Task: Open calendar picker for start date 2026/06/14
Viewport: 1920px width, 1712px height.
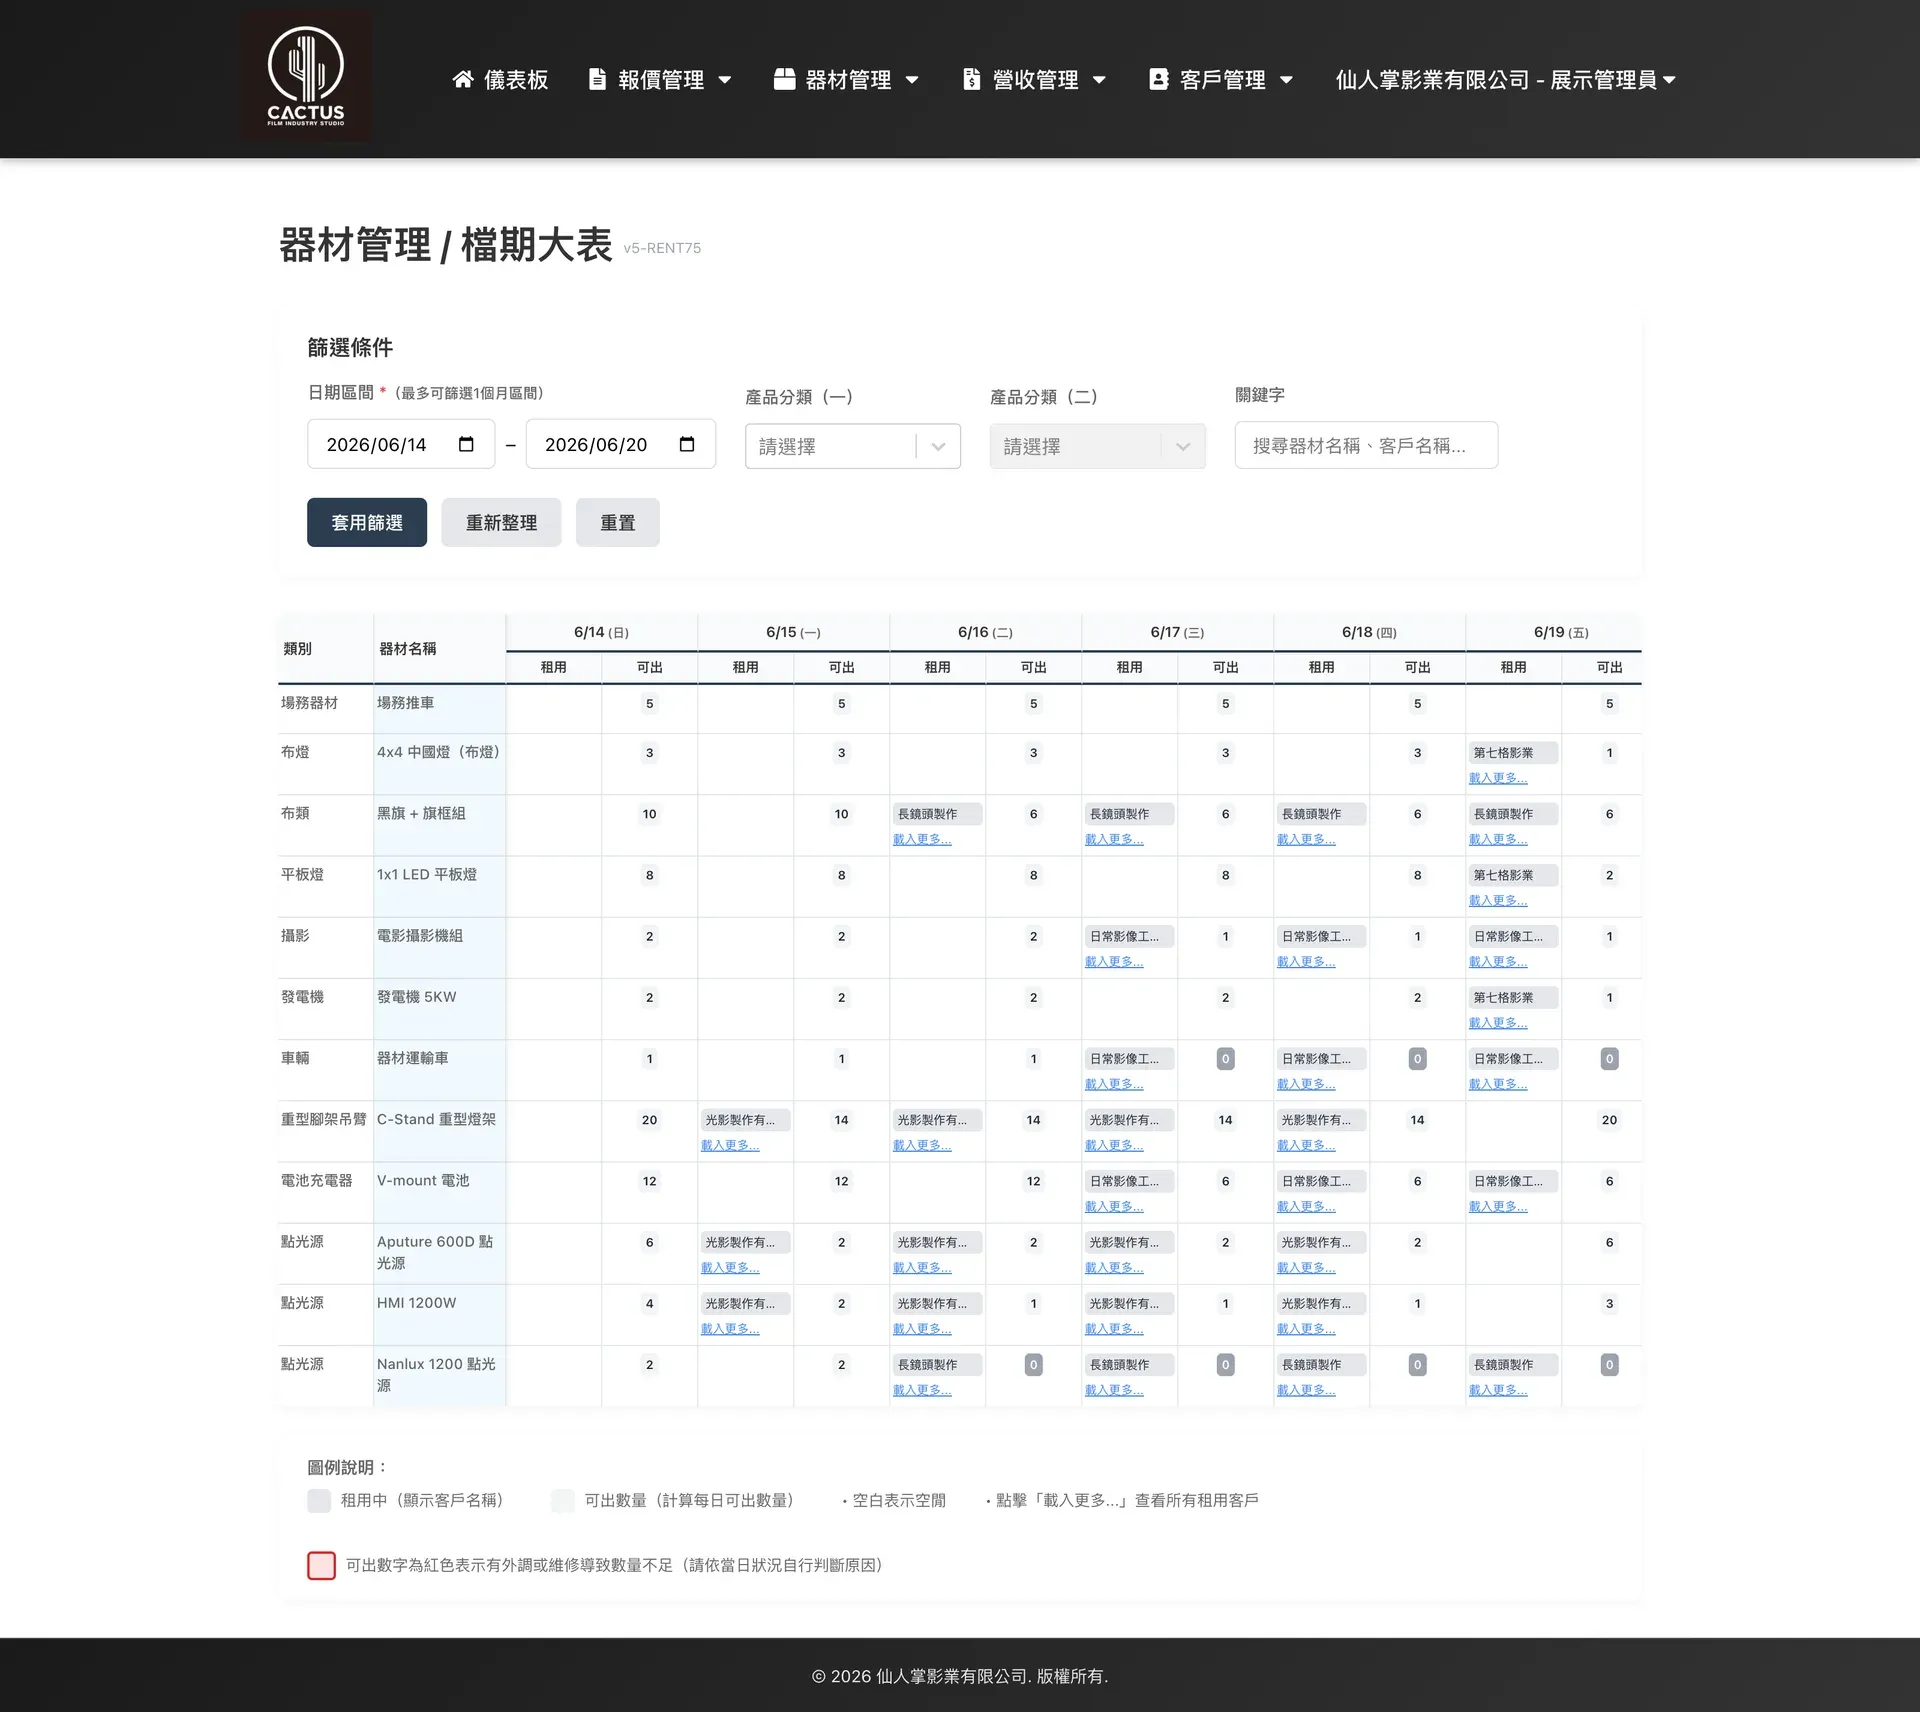Action: click(466, 444)
